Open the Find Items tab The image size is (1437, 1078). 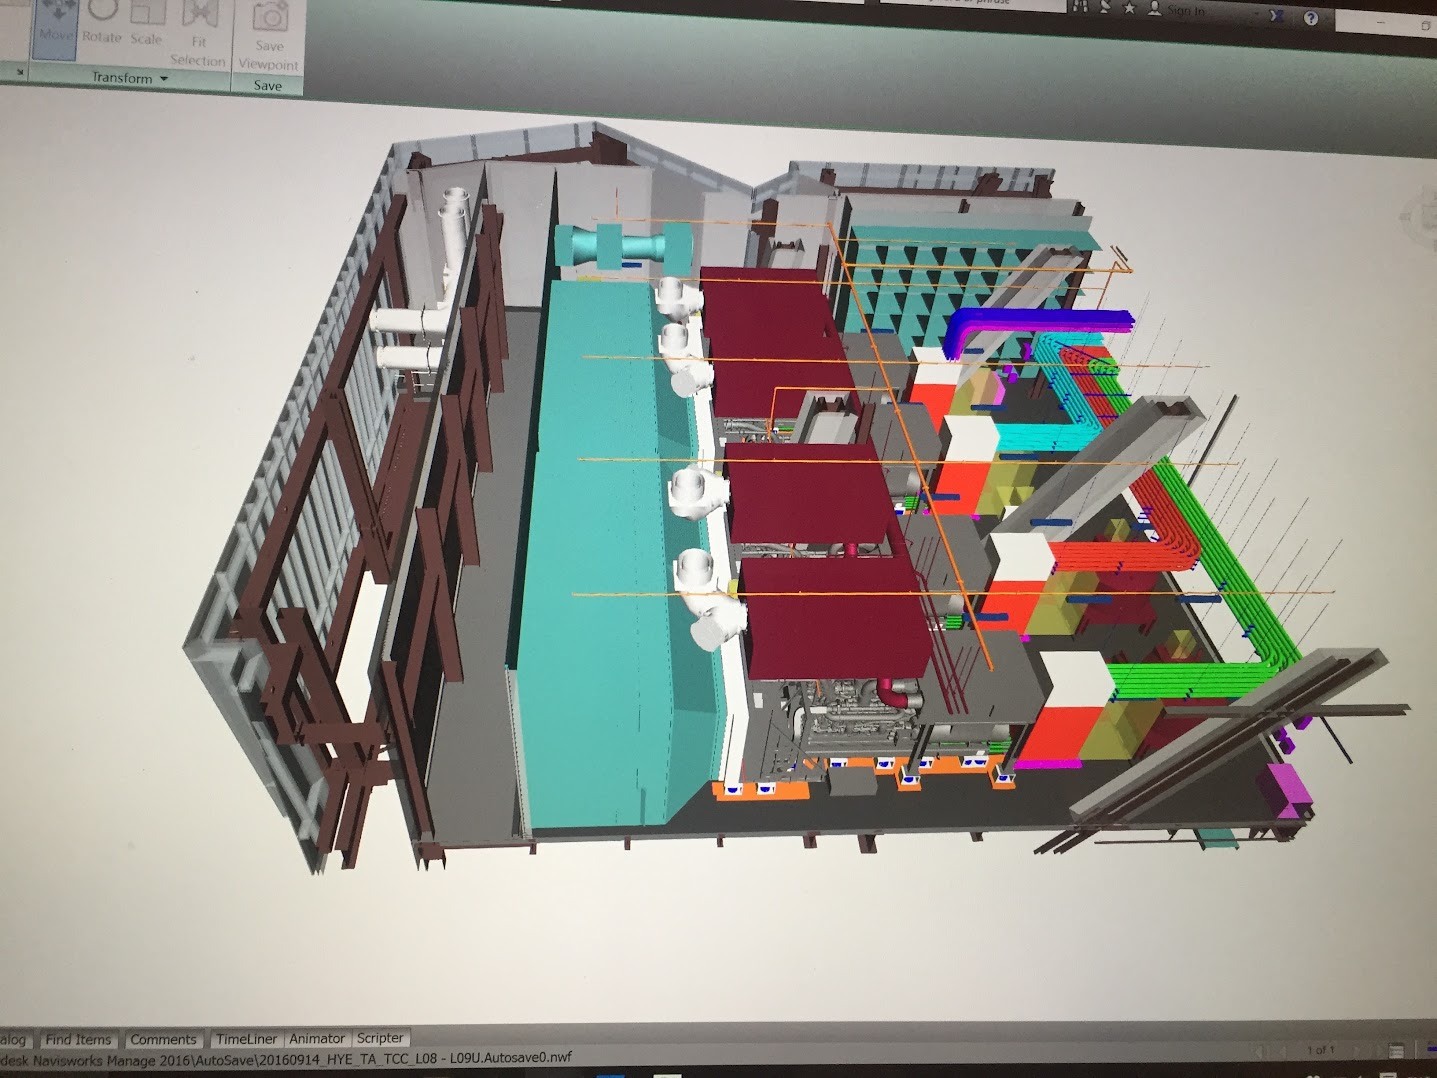coord(78,1040)
